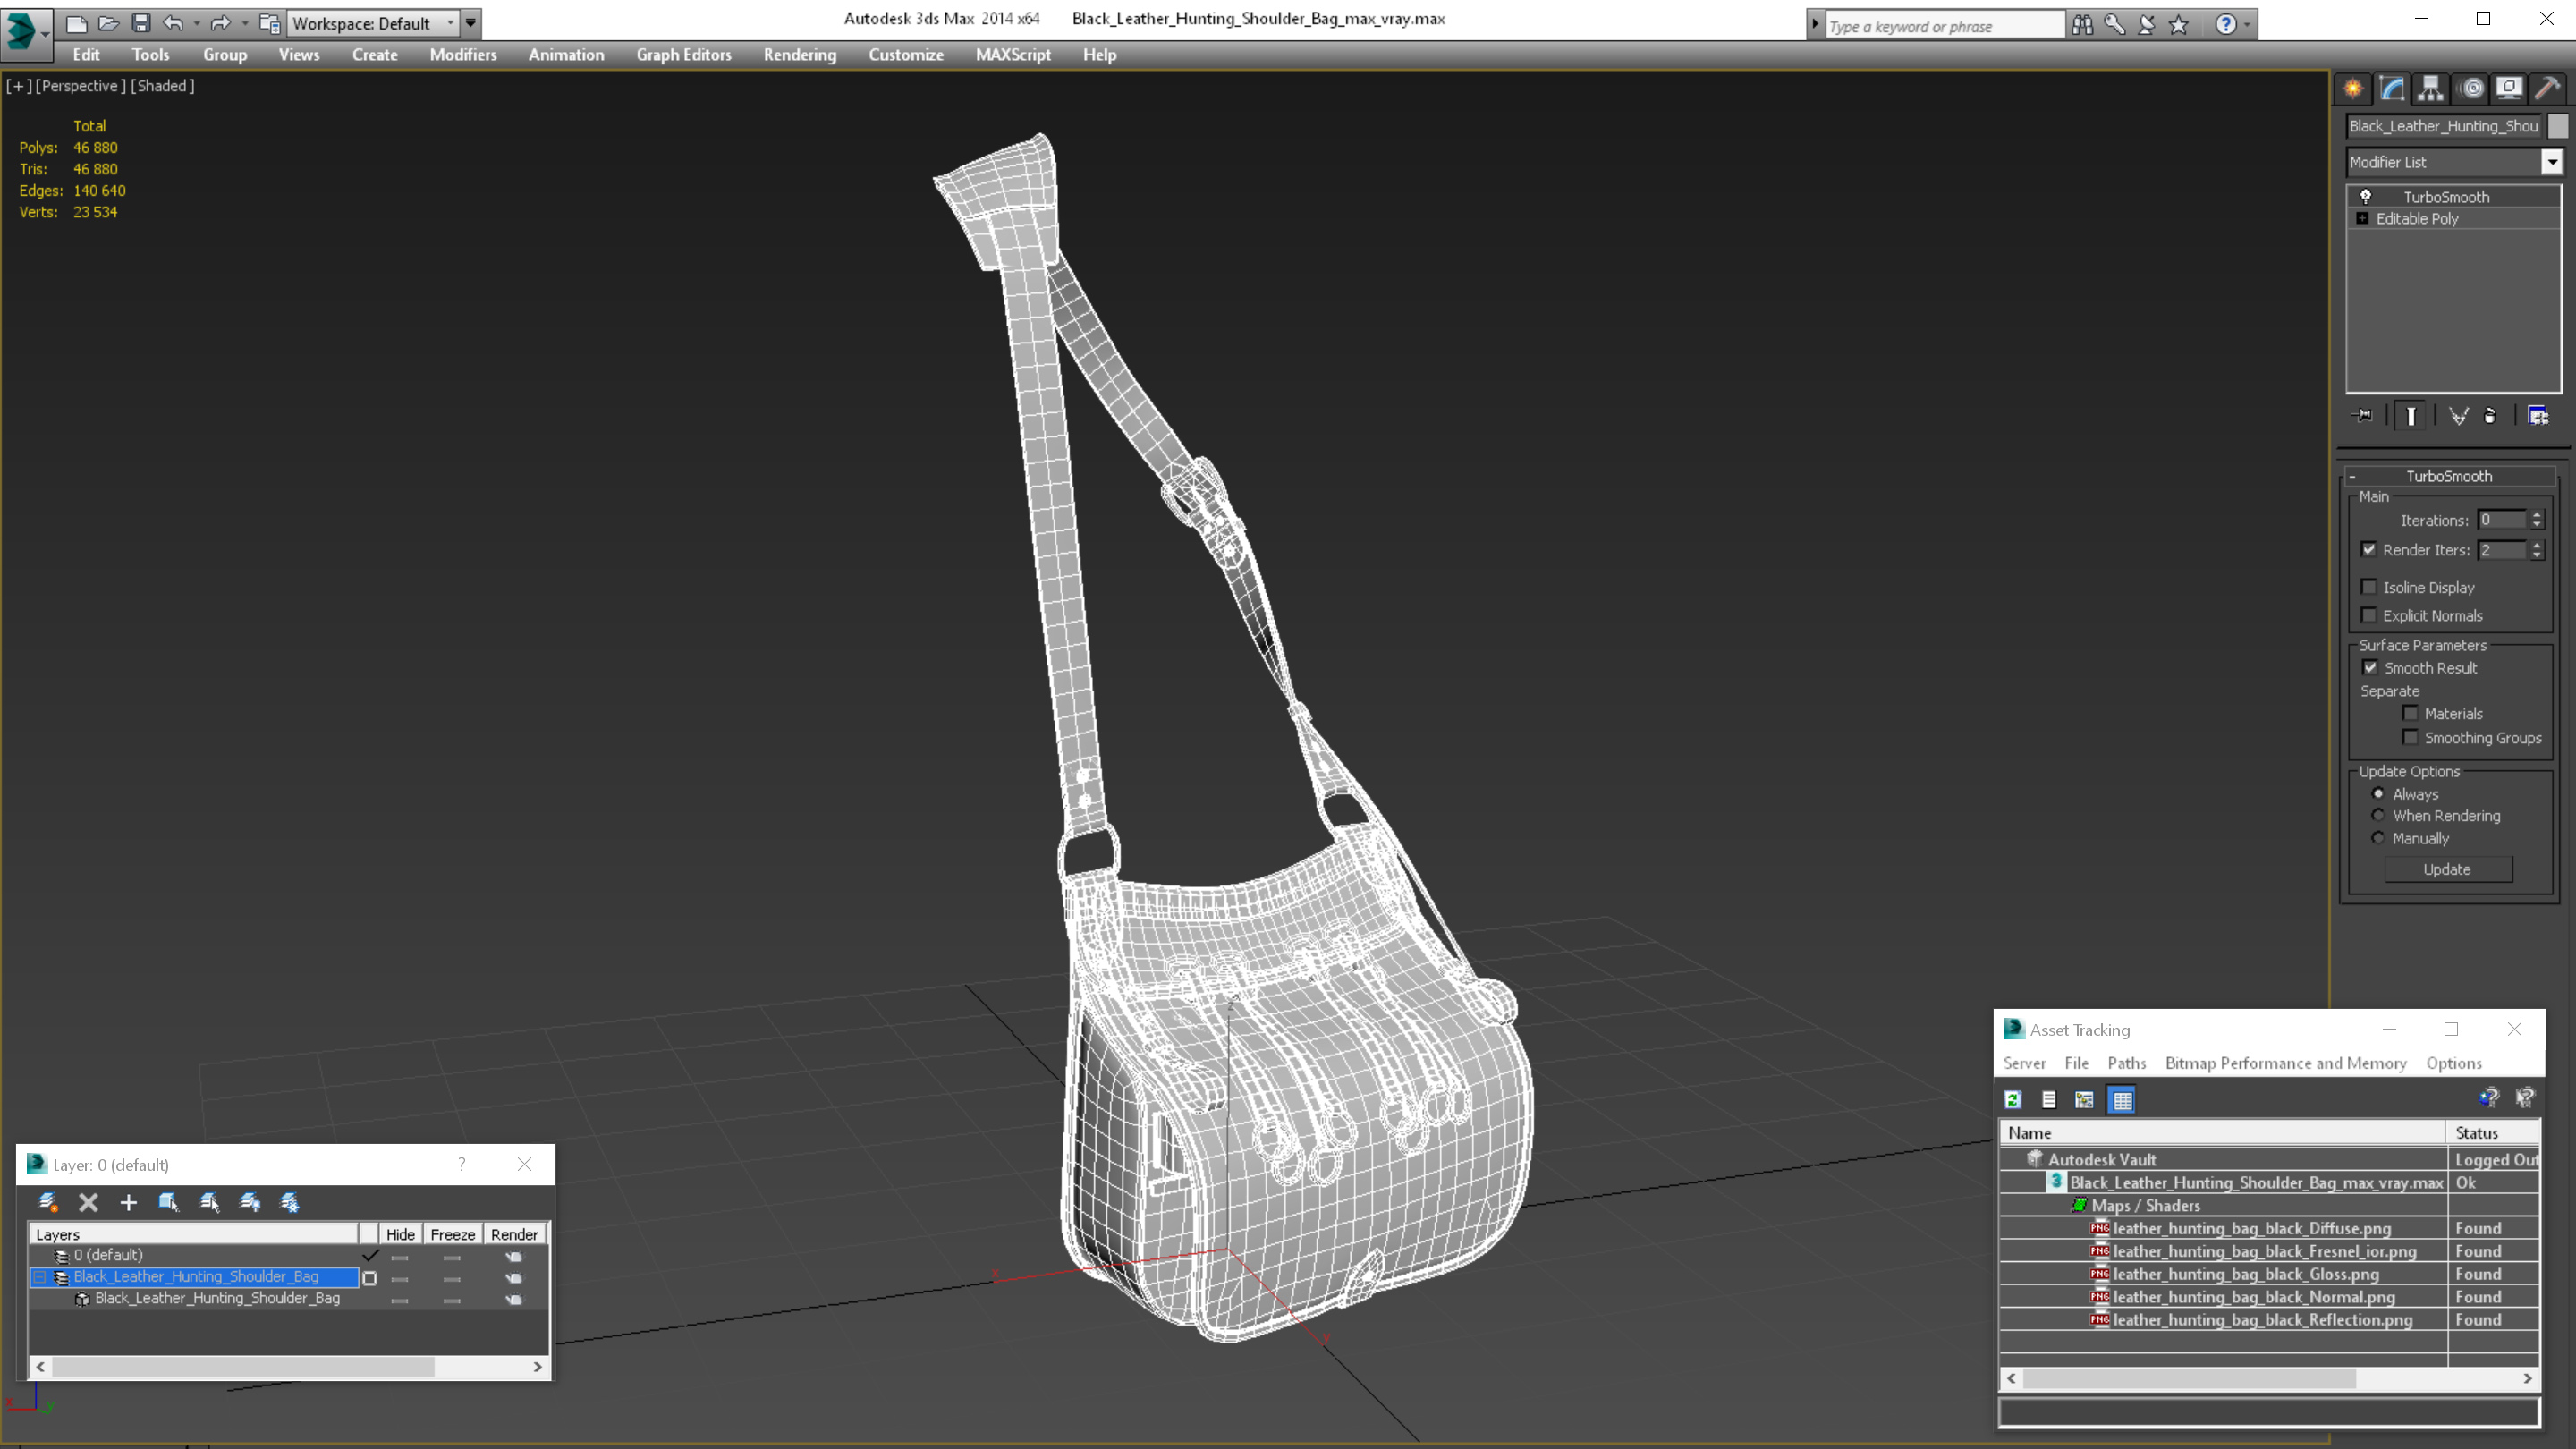This screenshot has width=2576, height=1449.
Task: Select the Always update option
Action: (2379, 794)
